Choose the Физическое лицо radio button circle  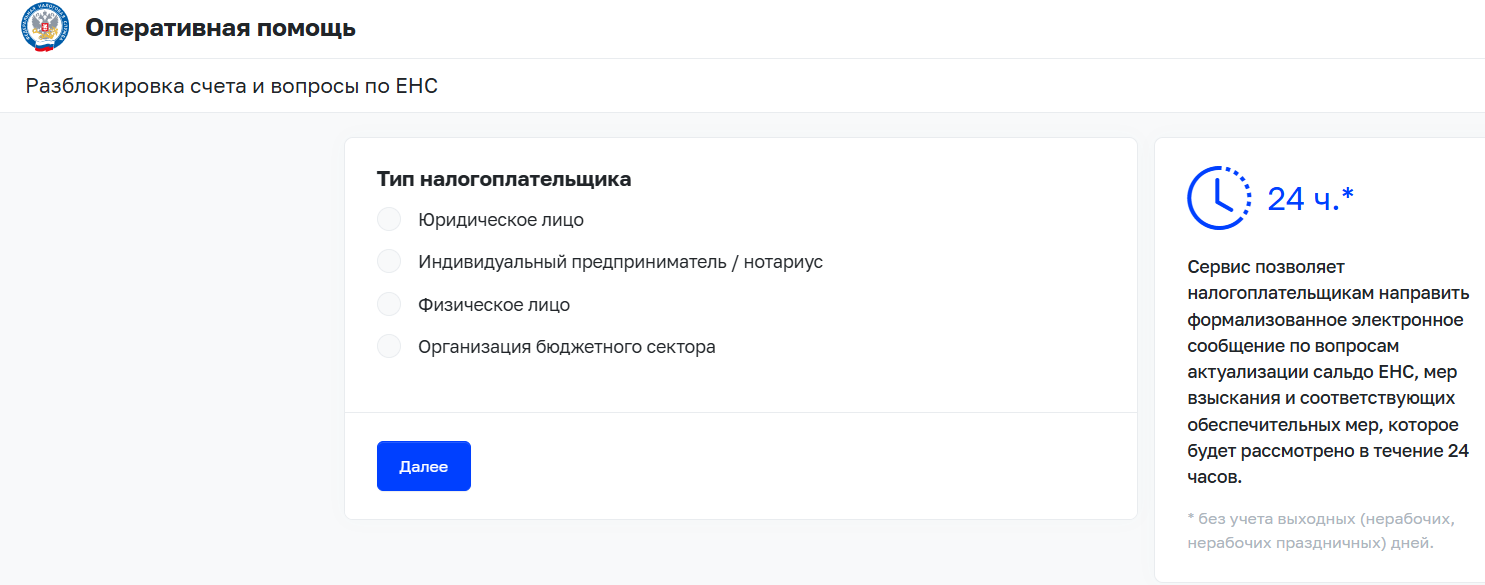coord(389,305)
